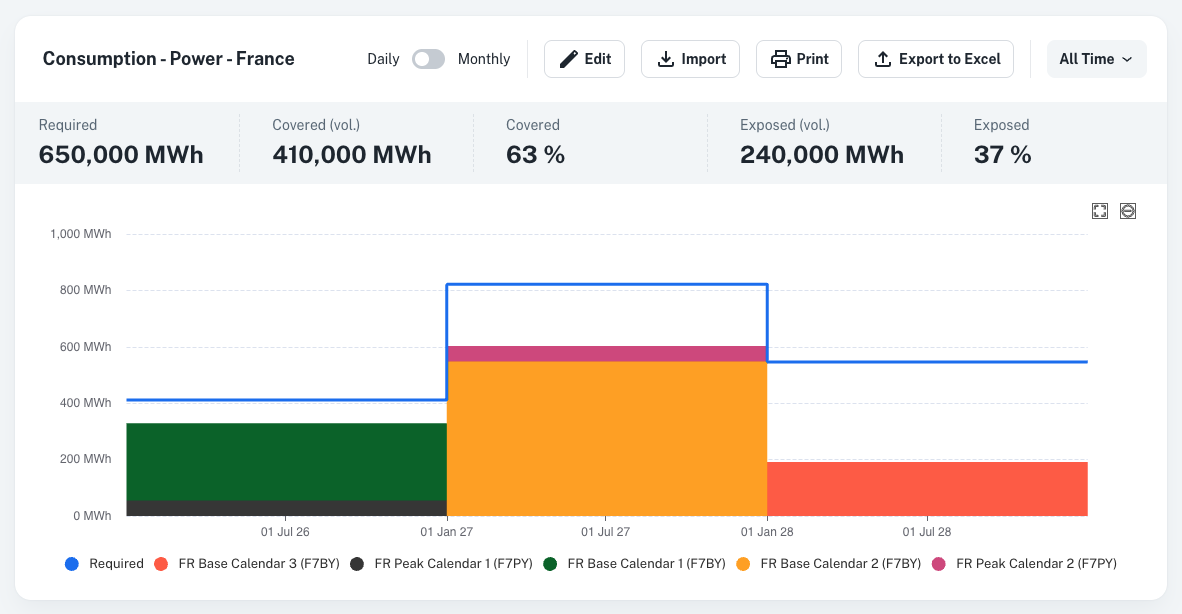Screen dimensions: 1182x614
Task: Click the Export to Excel text
Action: pos(949,59)
